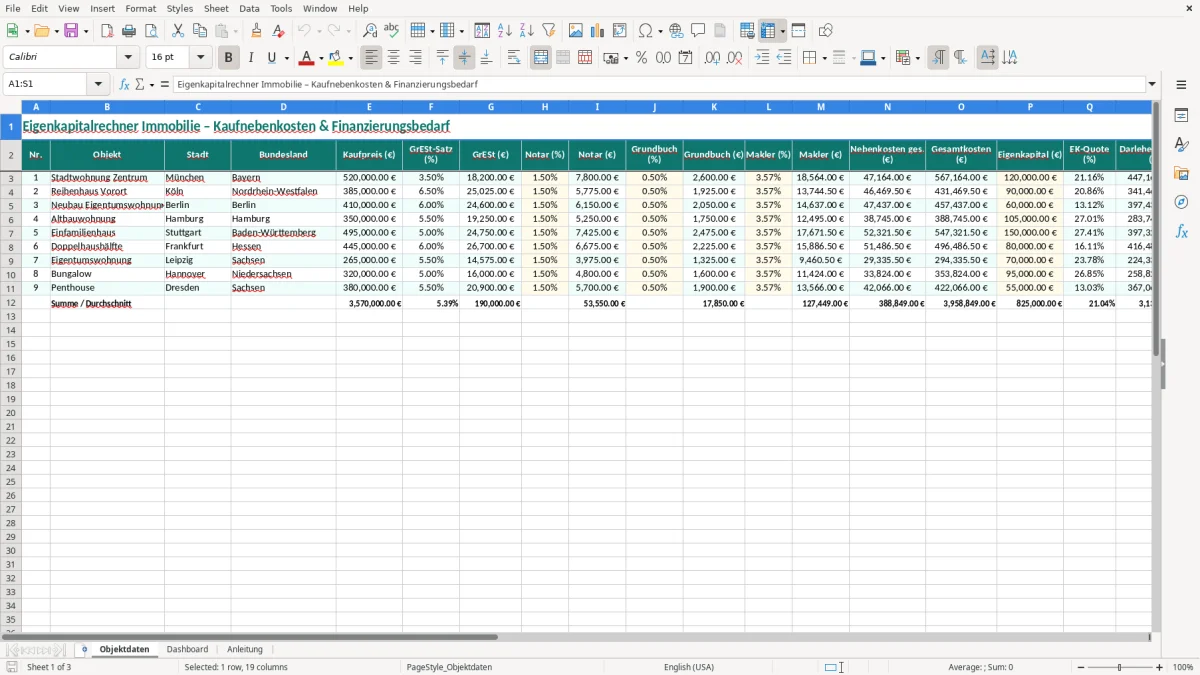Open the Data menu
Viewport: 1200px width, 675px height.
click(x=250, y=8)
